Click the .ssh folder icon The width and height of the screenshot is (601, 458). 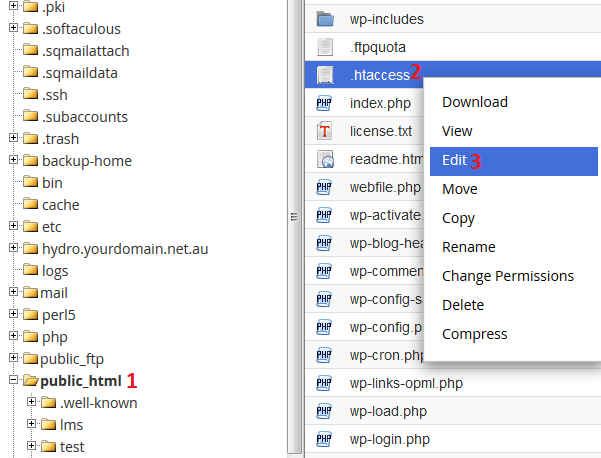pyautogui.click(x=30, y=94)
